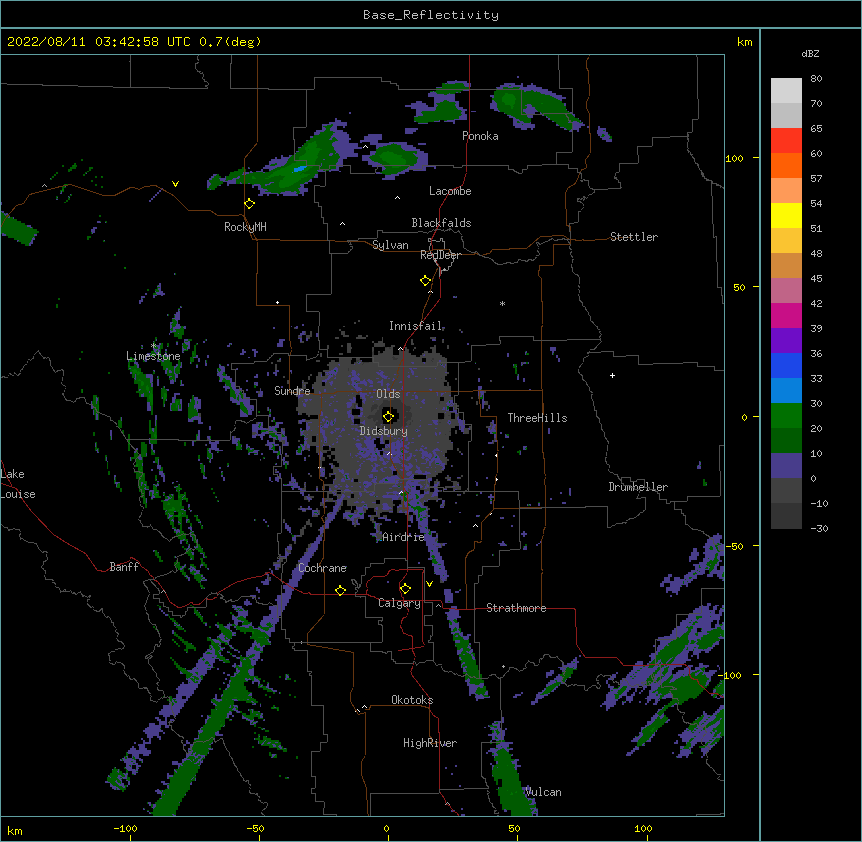The width and height of the screenshot is (862, 842).
Task: Click the RockyMH map label
Action: (245, 226)
